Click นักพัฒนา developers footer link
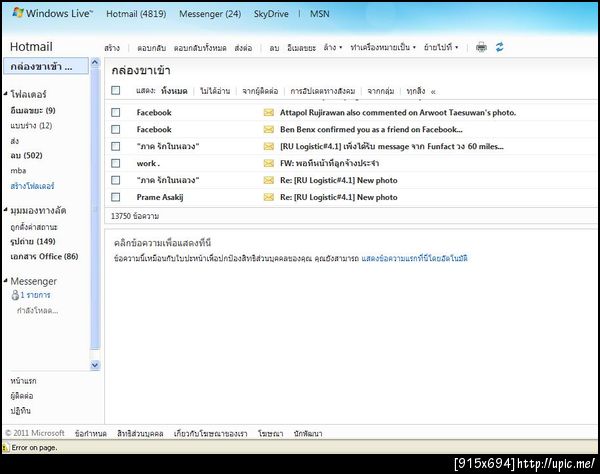The height and width of the screenshot is (474, 600). pyautogui.click(x=308, y=433)
